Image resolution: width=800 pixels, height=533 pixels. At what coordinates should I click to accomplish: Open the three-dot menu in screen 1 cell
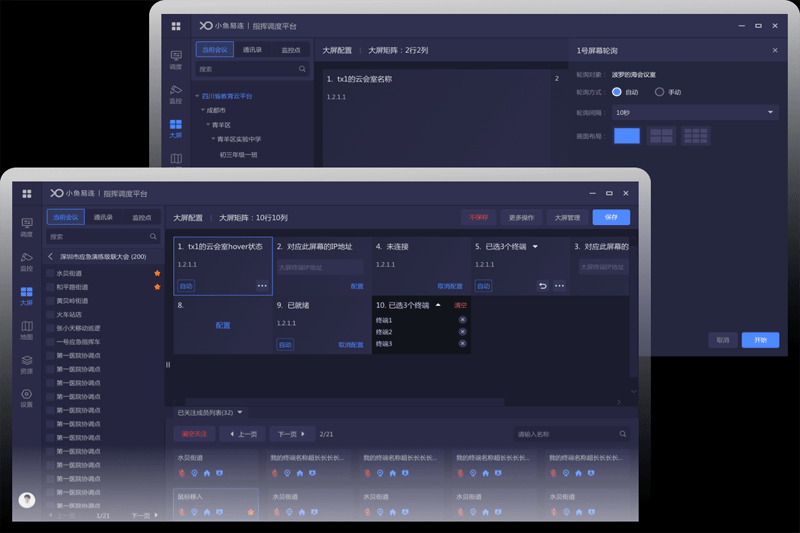[x=262, y=286]
